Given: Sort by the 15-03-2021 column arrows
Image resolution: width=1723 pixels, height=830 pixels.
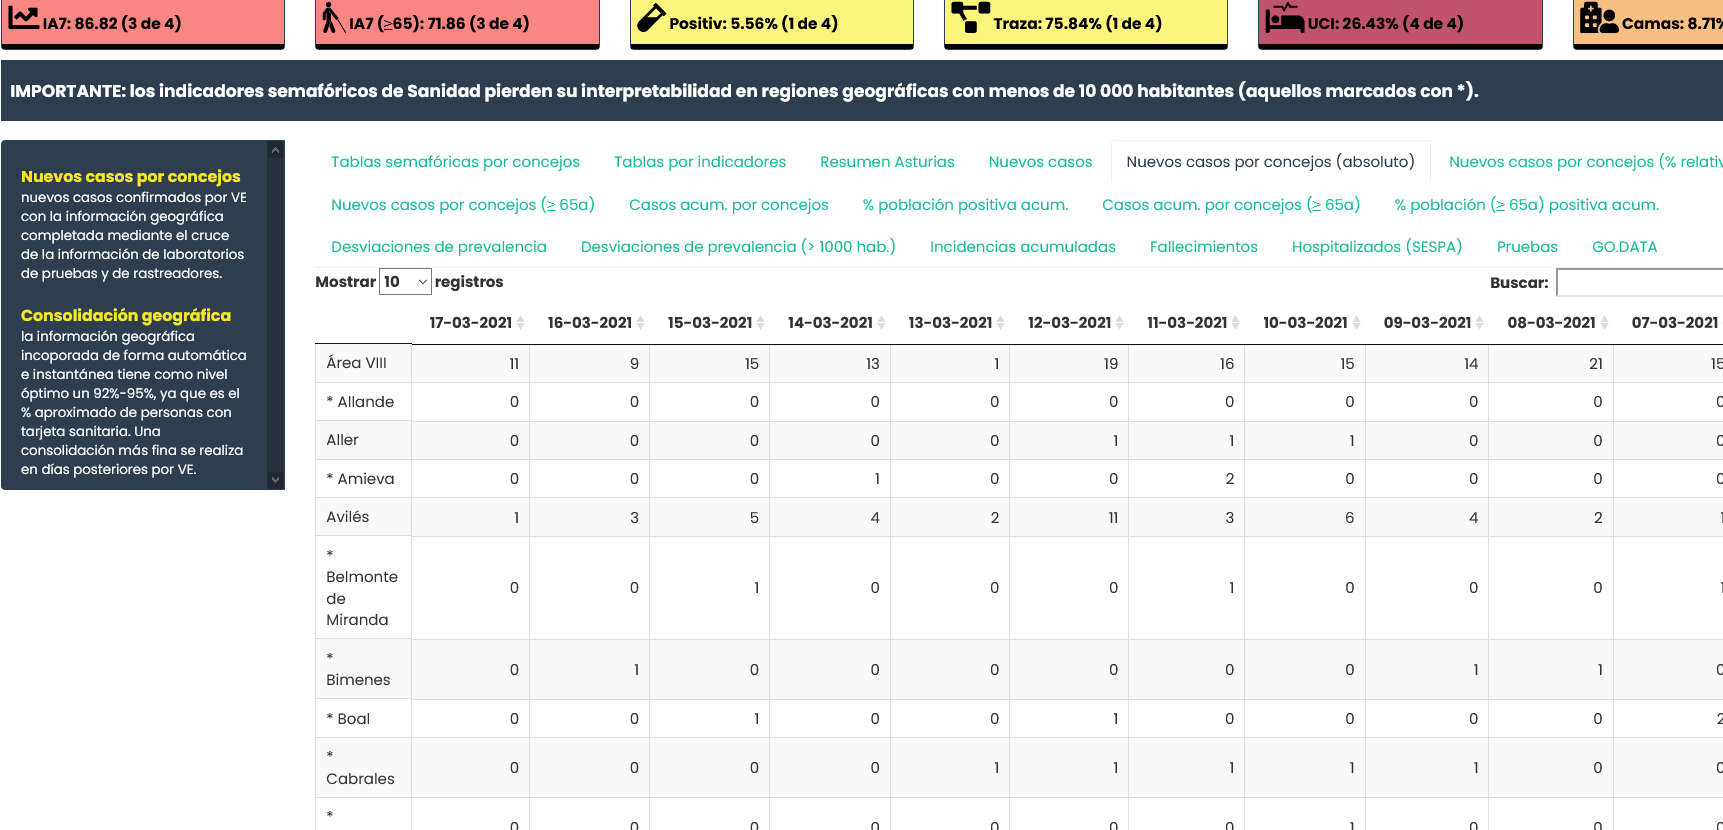Looking at the screenshot, I should tap(760, 323).
